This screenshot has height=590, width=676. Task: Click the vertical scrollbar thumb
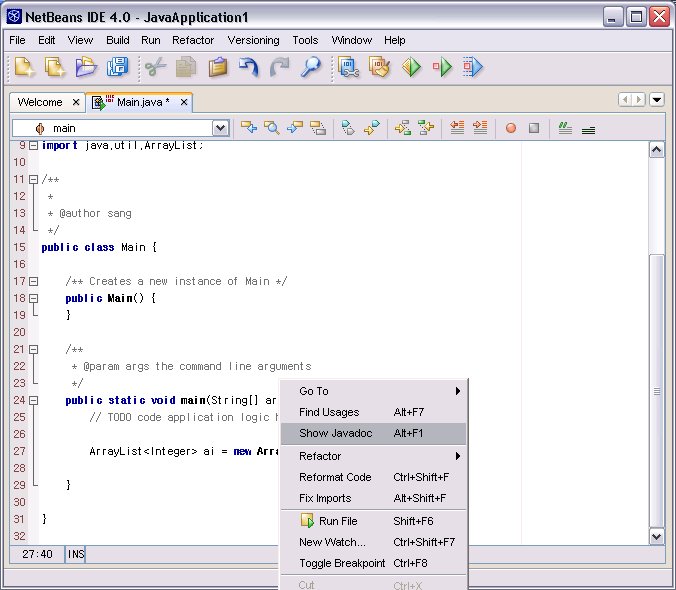pos(657,391)
